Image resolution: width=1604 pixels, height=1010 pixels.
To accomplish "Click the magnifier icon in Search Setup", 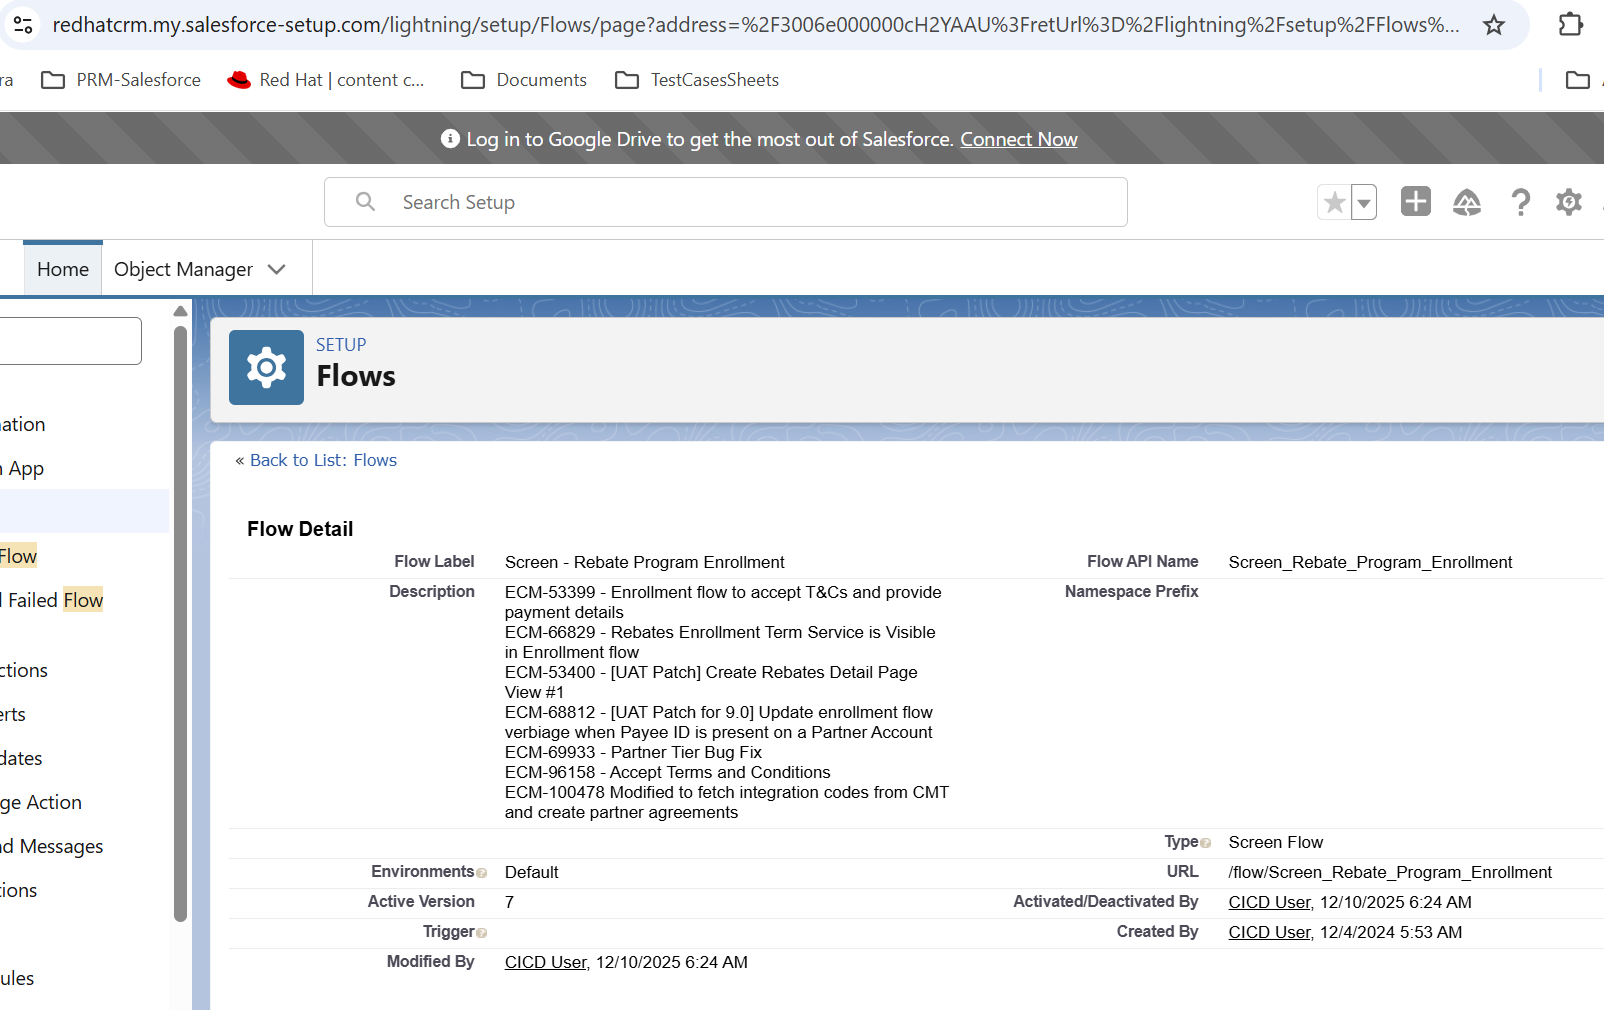I will (x=366, y=202).
